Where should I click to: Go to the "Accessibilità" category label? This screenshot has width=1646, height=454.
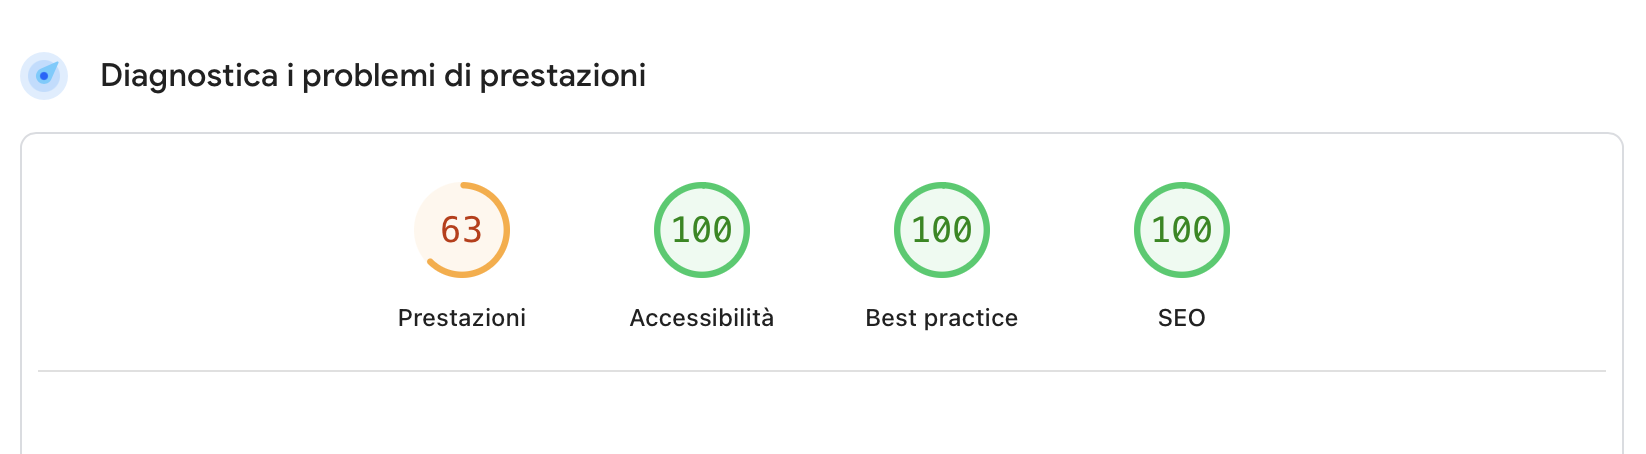(702, 318)
